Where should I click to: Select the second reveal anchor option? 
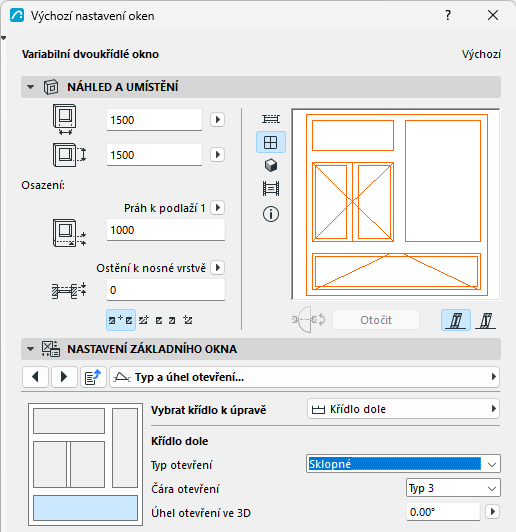(x=144, y=320)
